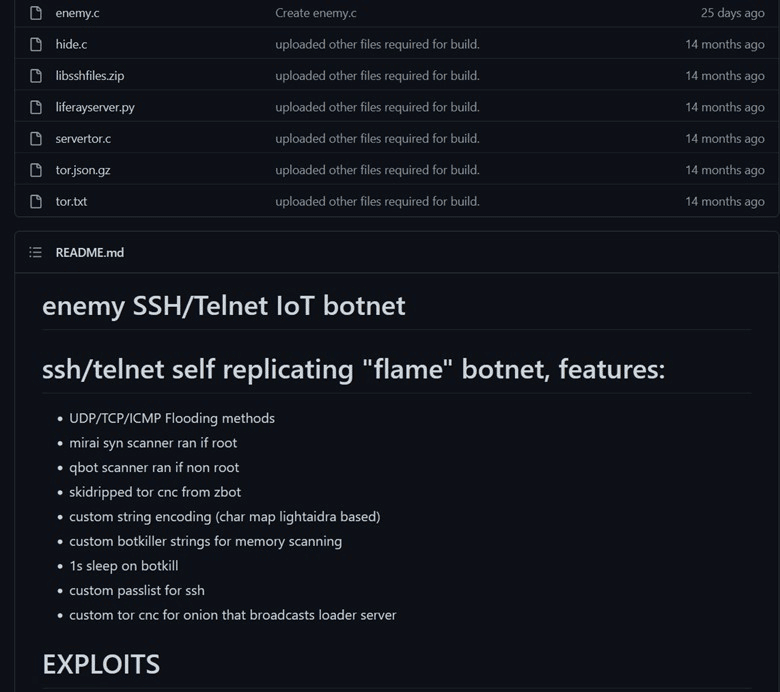Click the file icon next to tor.txt
This screenshot has width=780, height=692.
[36, 202]
